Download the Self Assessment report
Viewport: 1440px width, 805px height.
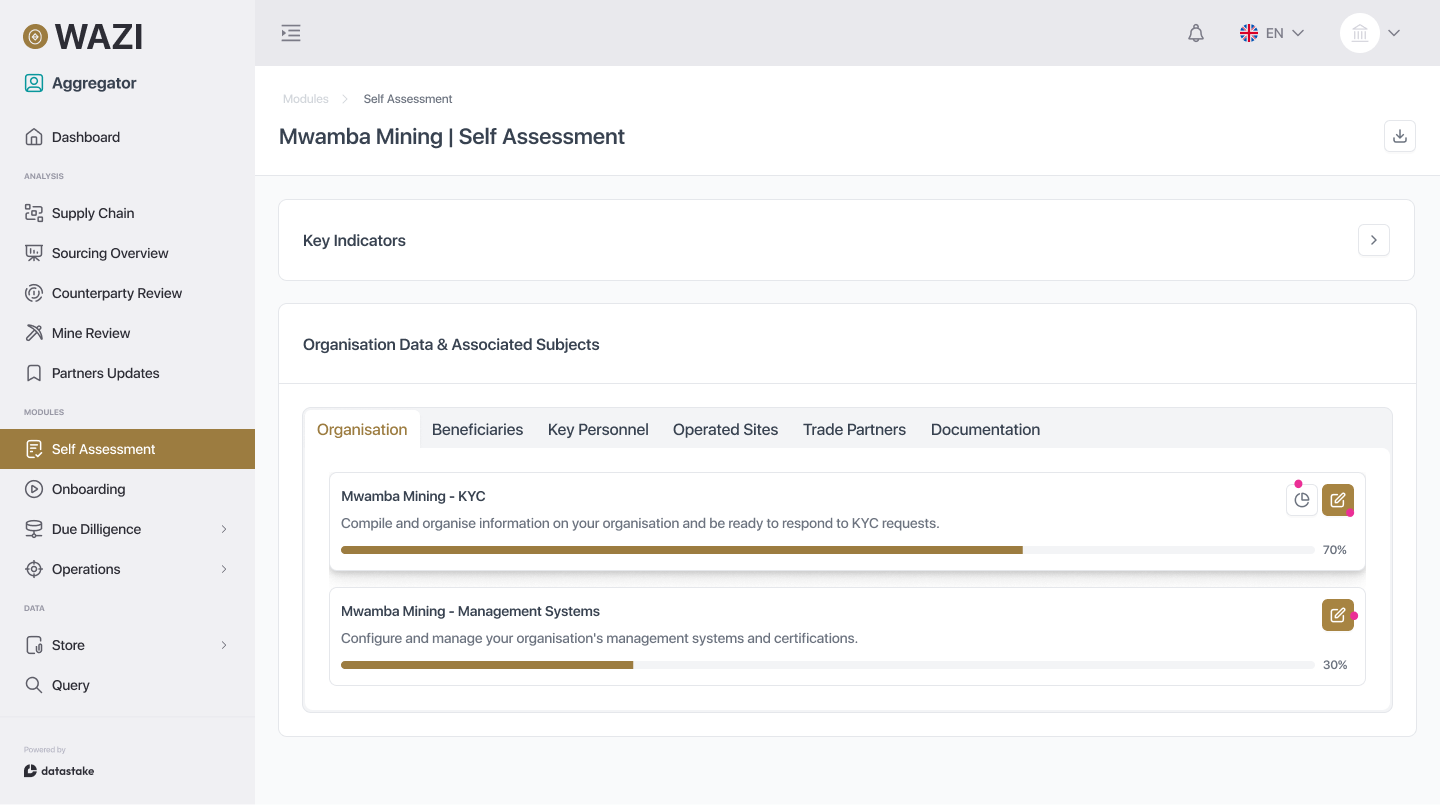pos(1400,136)
